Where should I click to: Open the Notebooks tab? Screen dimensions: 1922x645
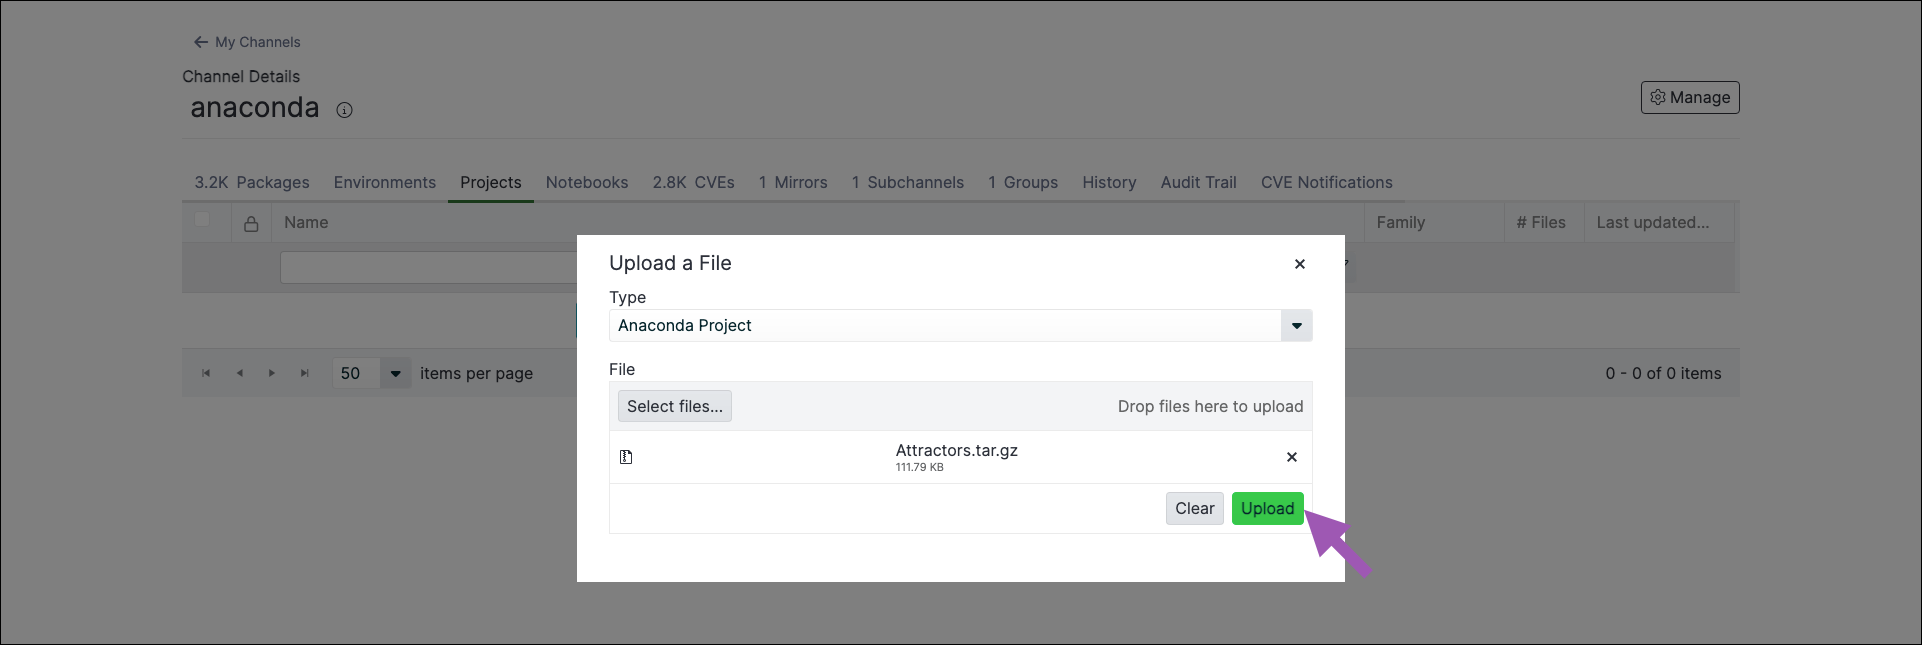pos(587,182)
